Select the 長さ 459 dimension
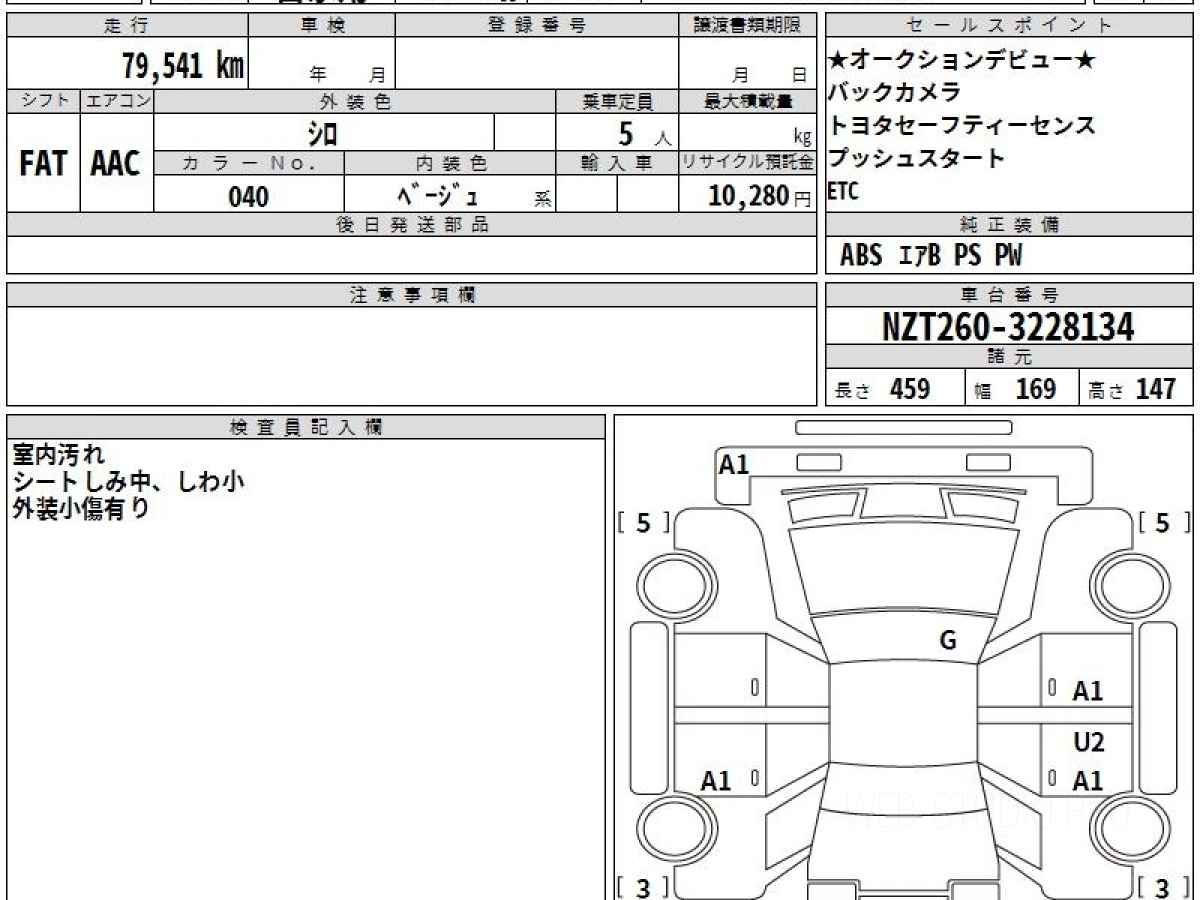Image resolution: width=1200 pixels, height=900 pixels. (x=883, y=389)
